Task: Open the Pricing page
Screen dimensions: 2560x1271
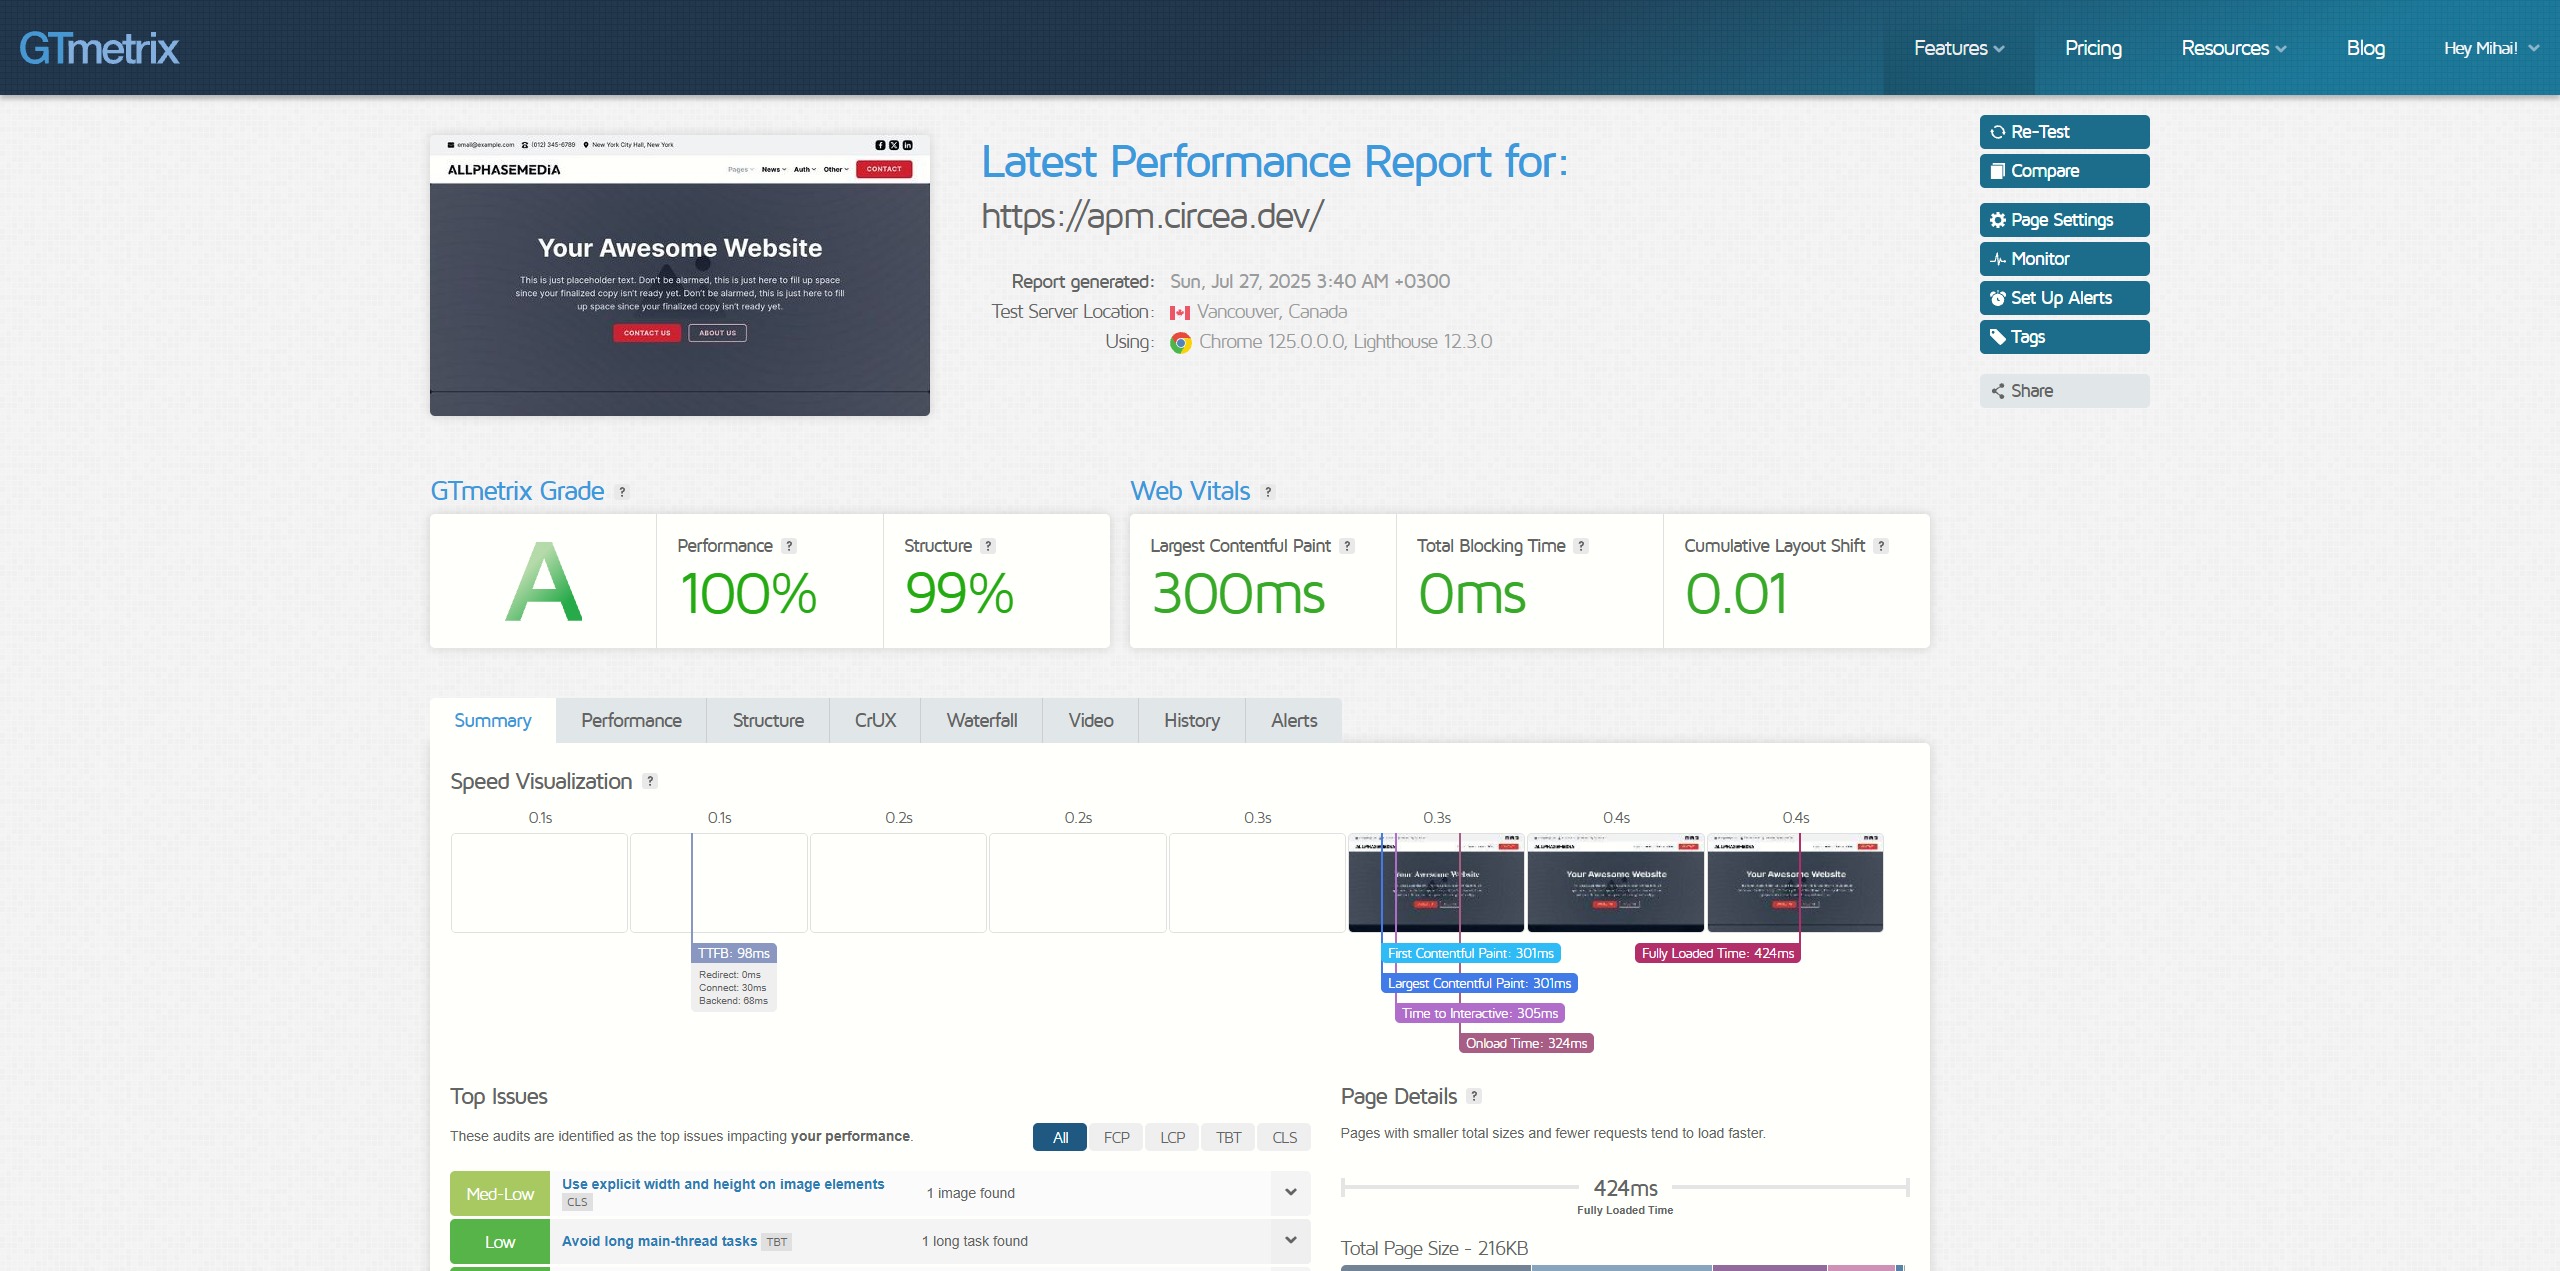Action: pyautogui.click(x=2093, y=48)
